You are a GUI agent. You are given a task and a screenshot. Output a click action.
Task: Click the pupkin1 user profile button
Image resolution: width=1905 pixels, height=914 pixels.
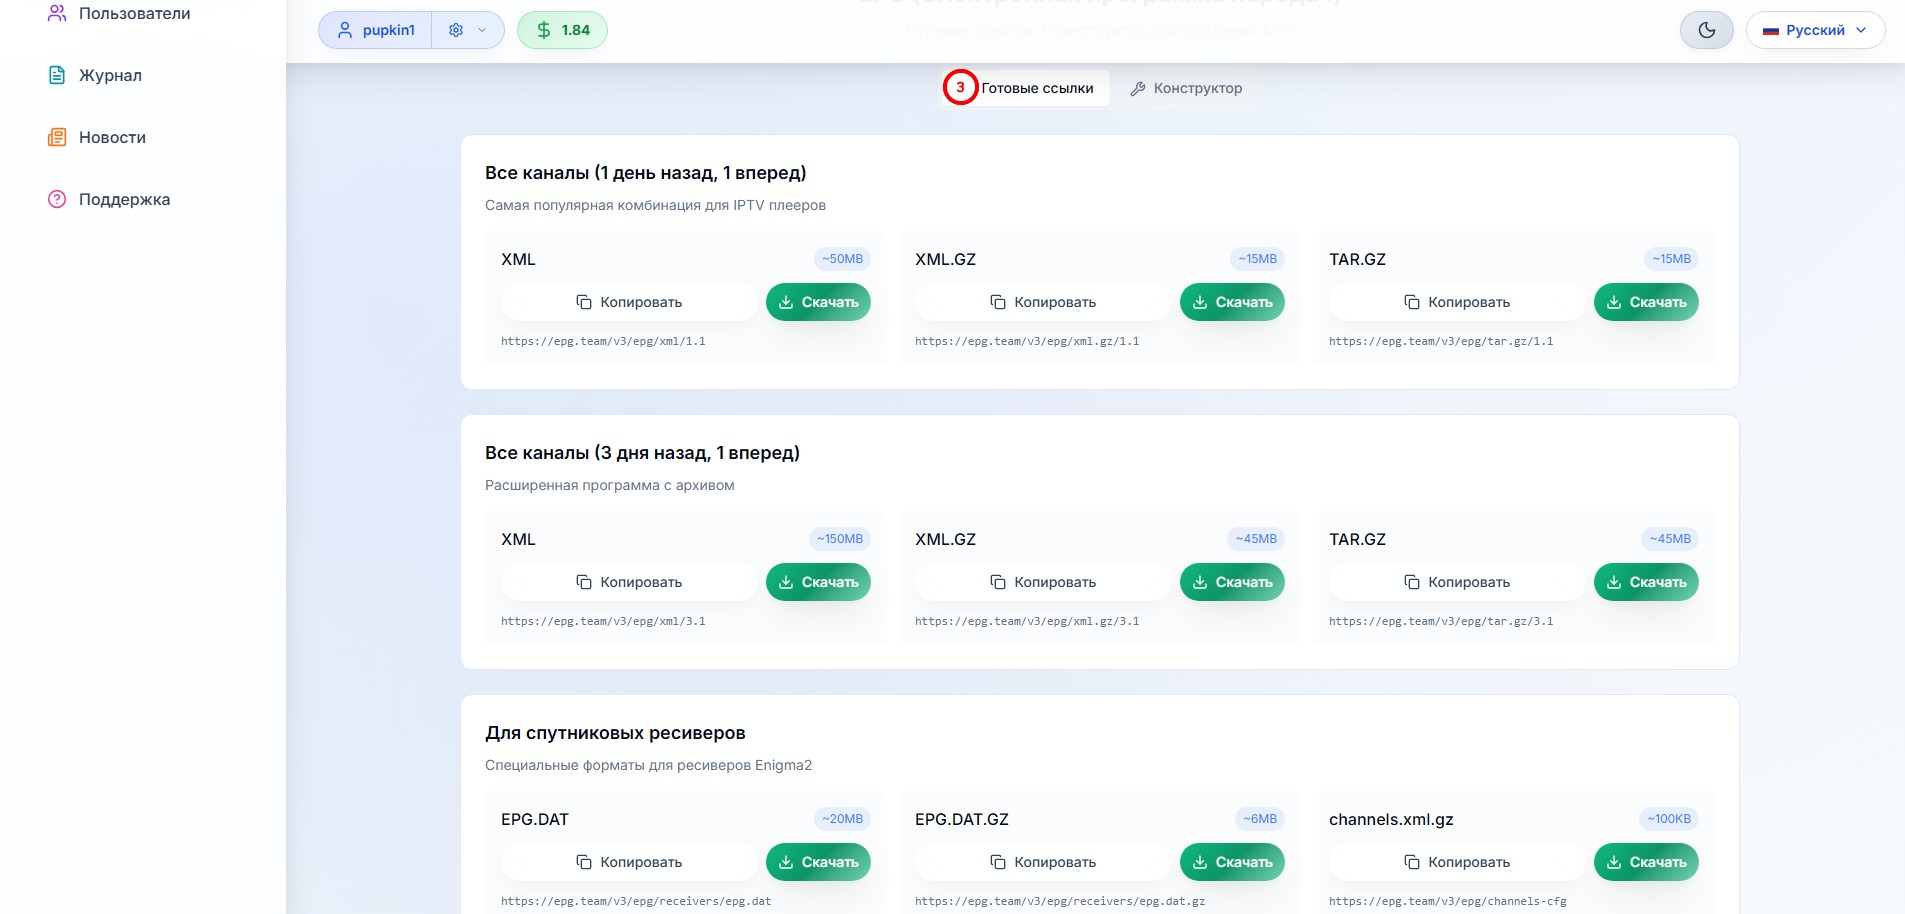(376, 30)
